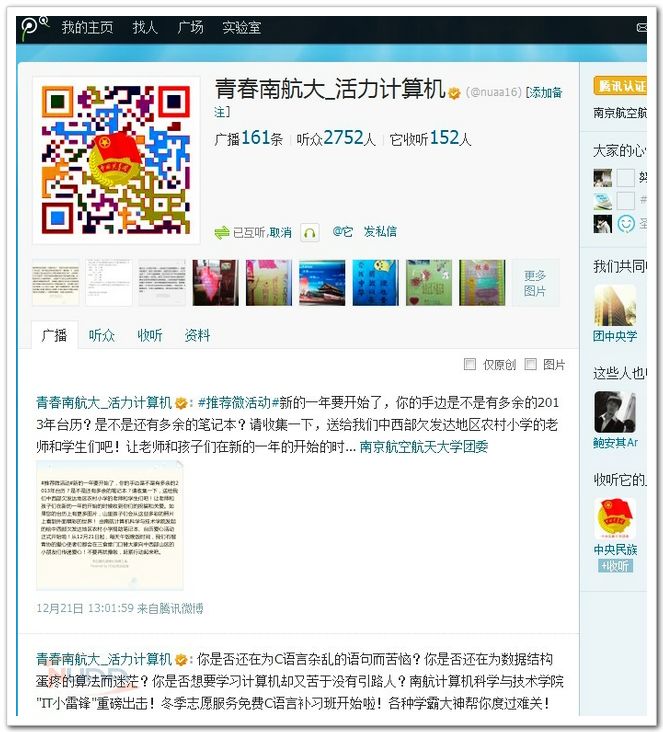Click the verification badge beside the profile name
The height and width of the screenshot is (732, 663).
point(454,93)
